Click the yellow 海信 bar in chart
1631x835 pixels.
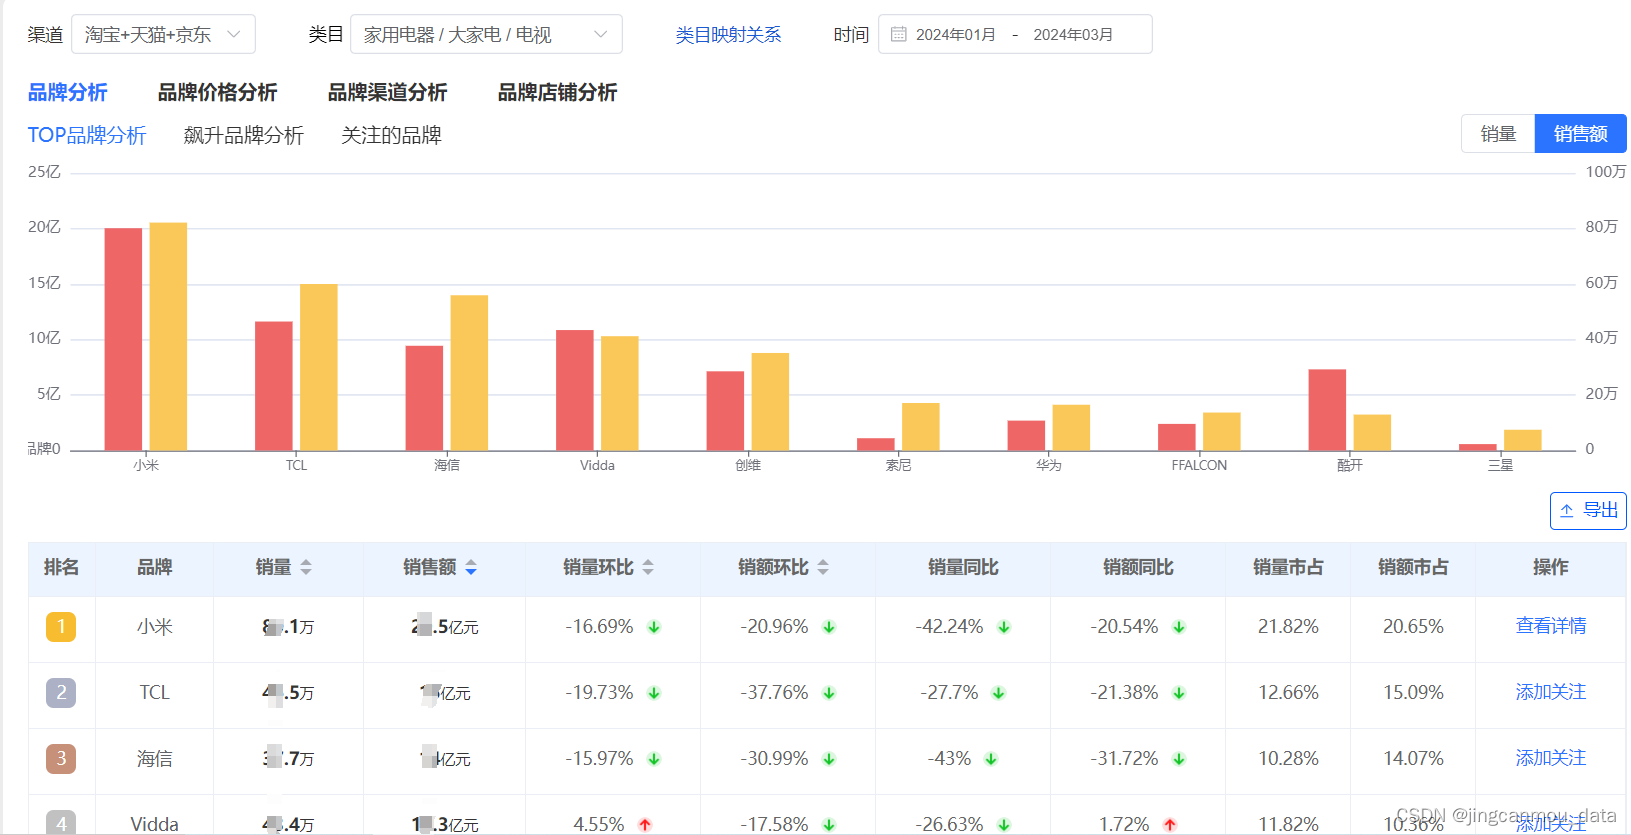pos(469,373)
